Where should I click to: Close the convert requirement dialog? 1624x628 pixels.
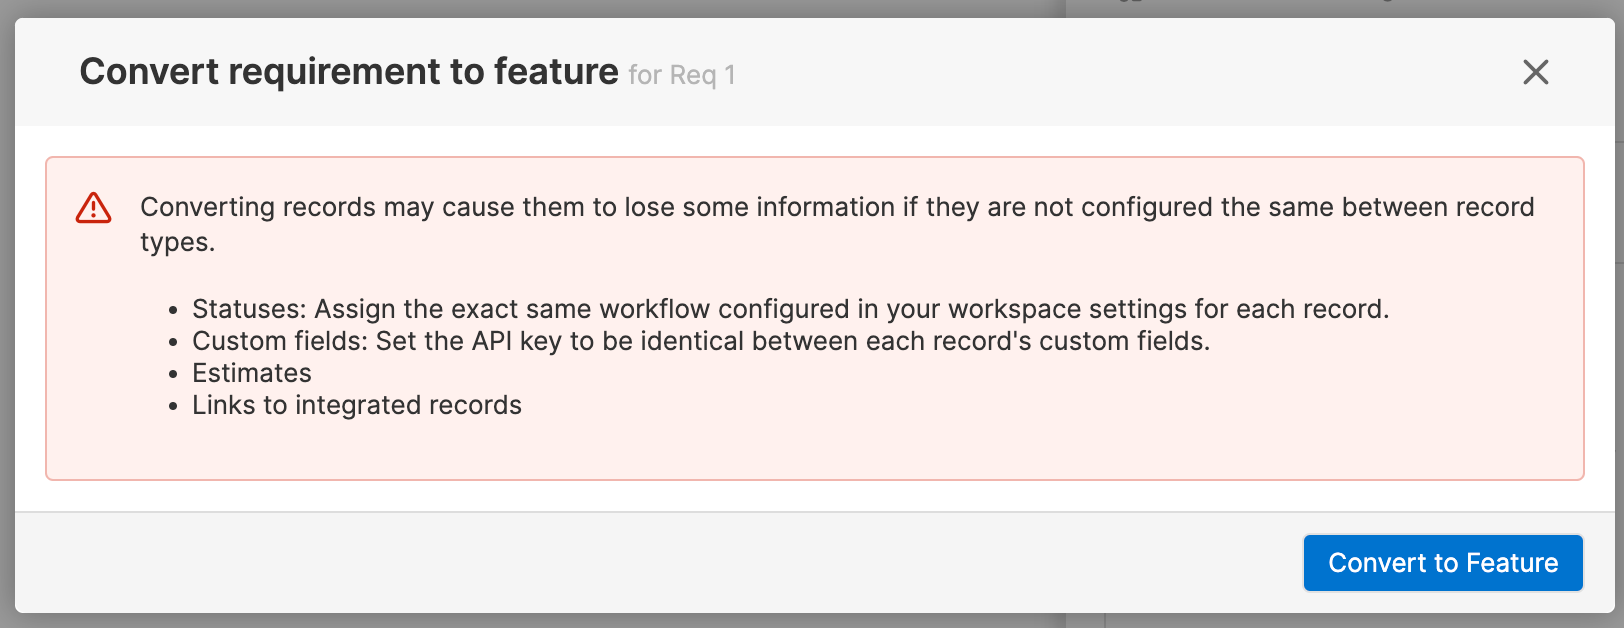(1535, 72)
